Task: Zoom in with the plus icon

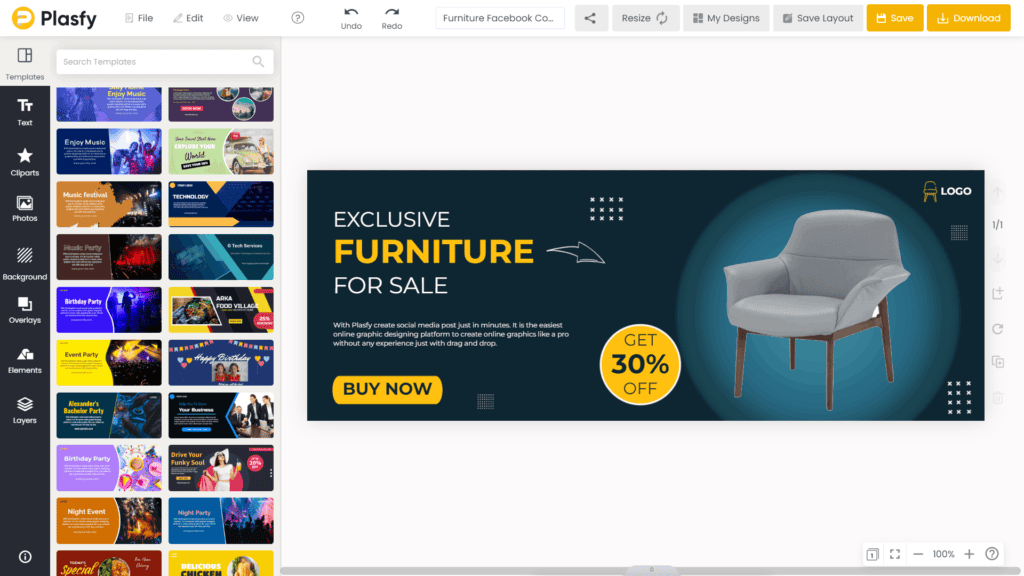Action: (x=969, y=554)
